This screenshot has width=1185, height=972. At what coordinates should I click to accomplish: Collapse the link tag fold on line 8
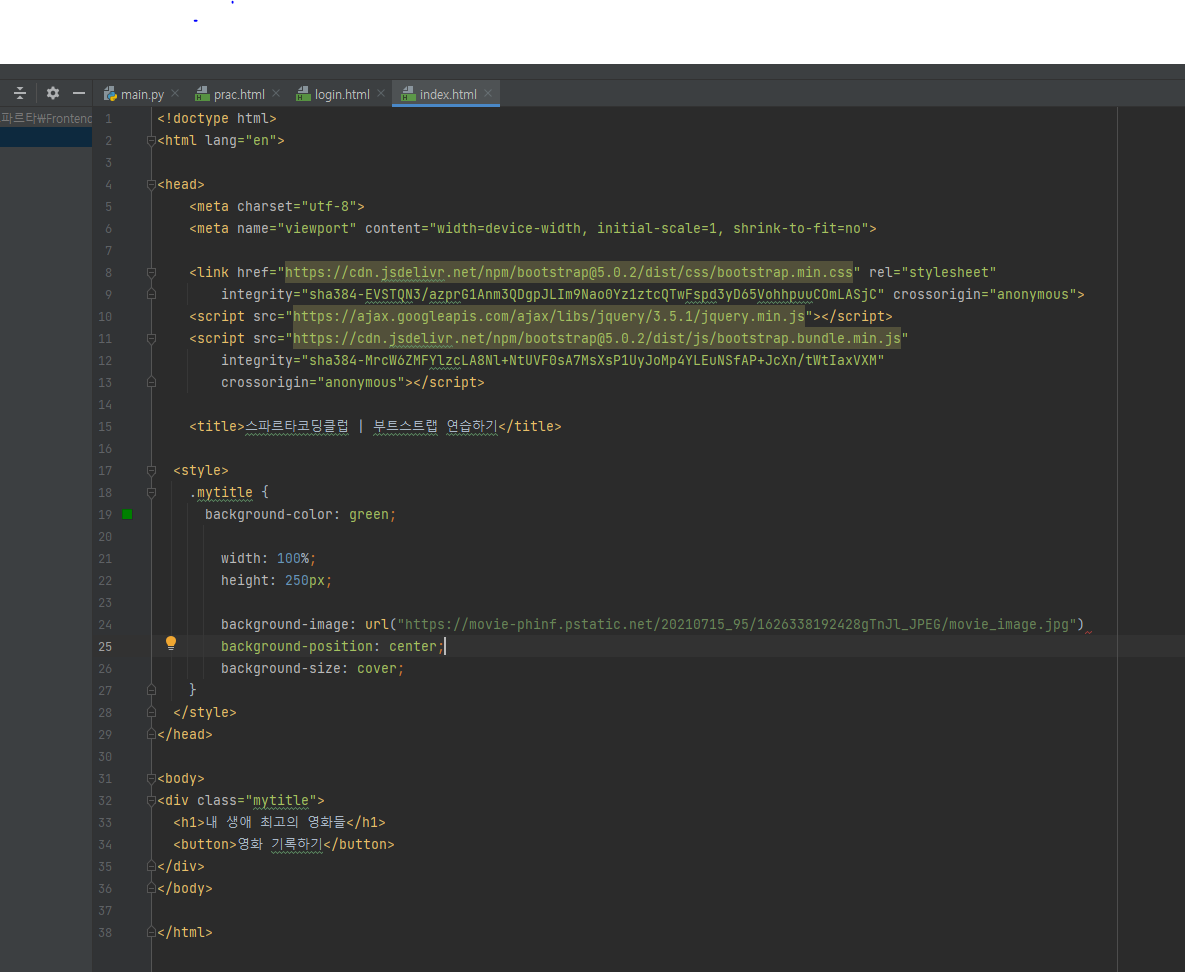(x=151, y=273)
